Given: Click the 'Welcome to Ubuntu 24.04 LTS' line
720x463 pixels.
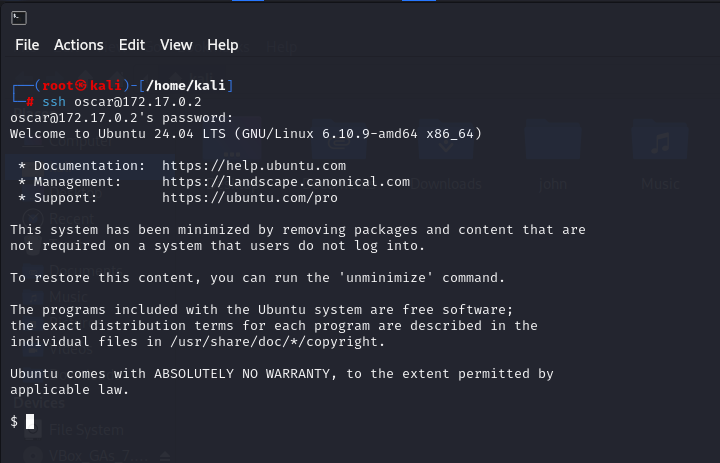Looking at the screenshot, I should pyautogui.click(x=118, y=134).
